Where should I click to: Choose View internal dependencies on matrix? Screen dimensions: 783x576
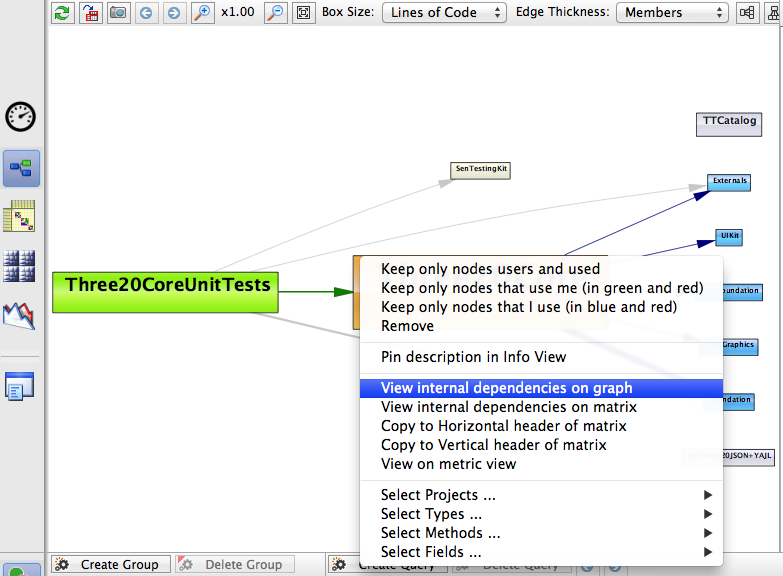tap(541, 407)
